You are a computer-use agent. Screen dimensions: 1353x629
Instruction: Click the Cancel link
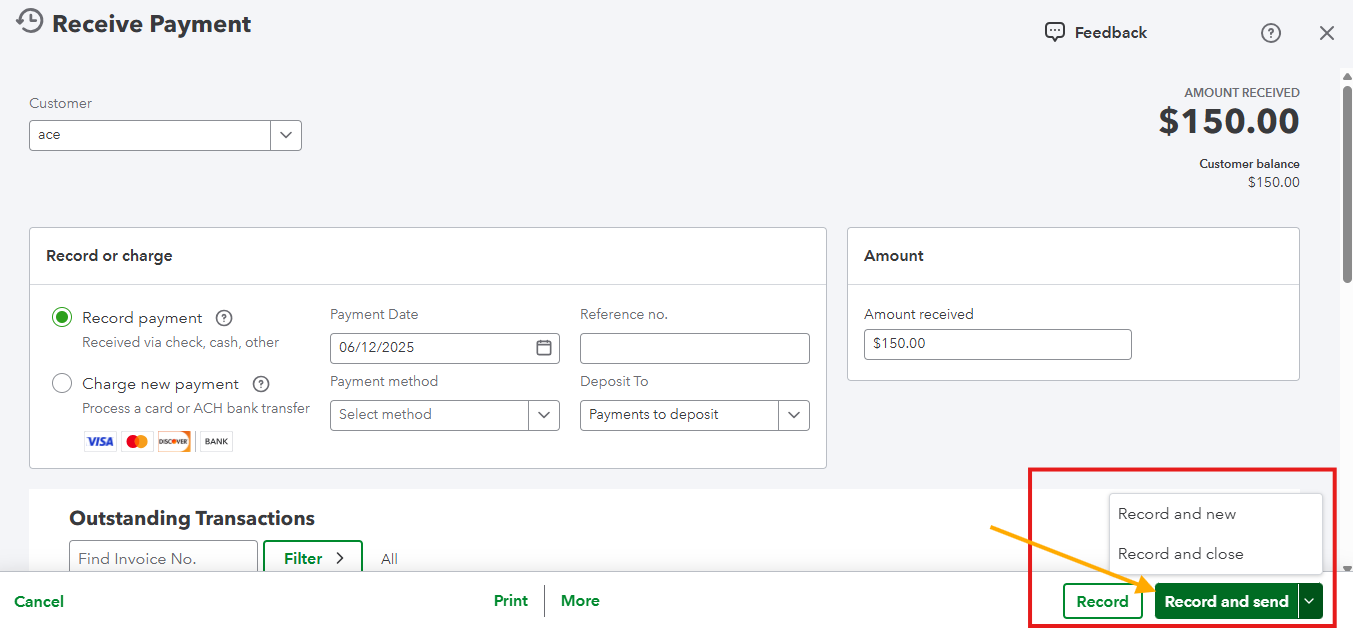click(39, 601)
